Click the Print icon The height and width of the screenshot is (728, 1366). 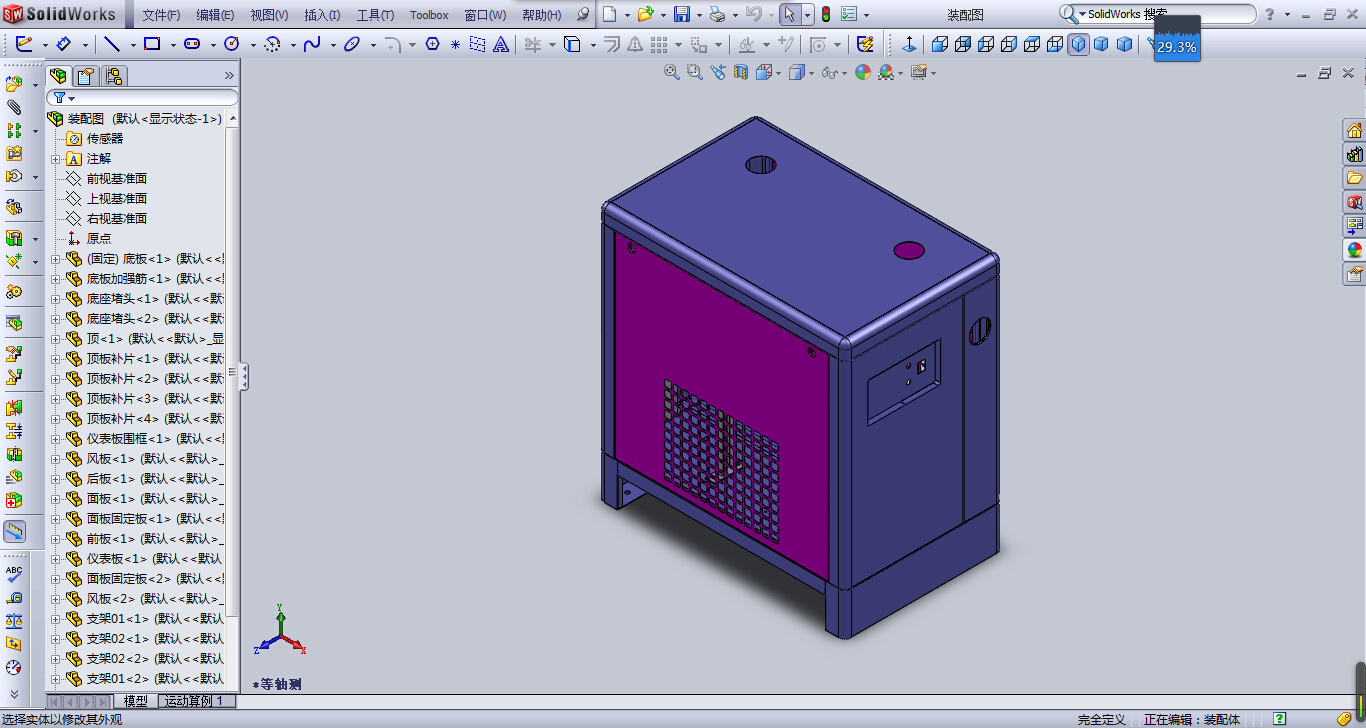tap(717, 14)
